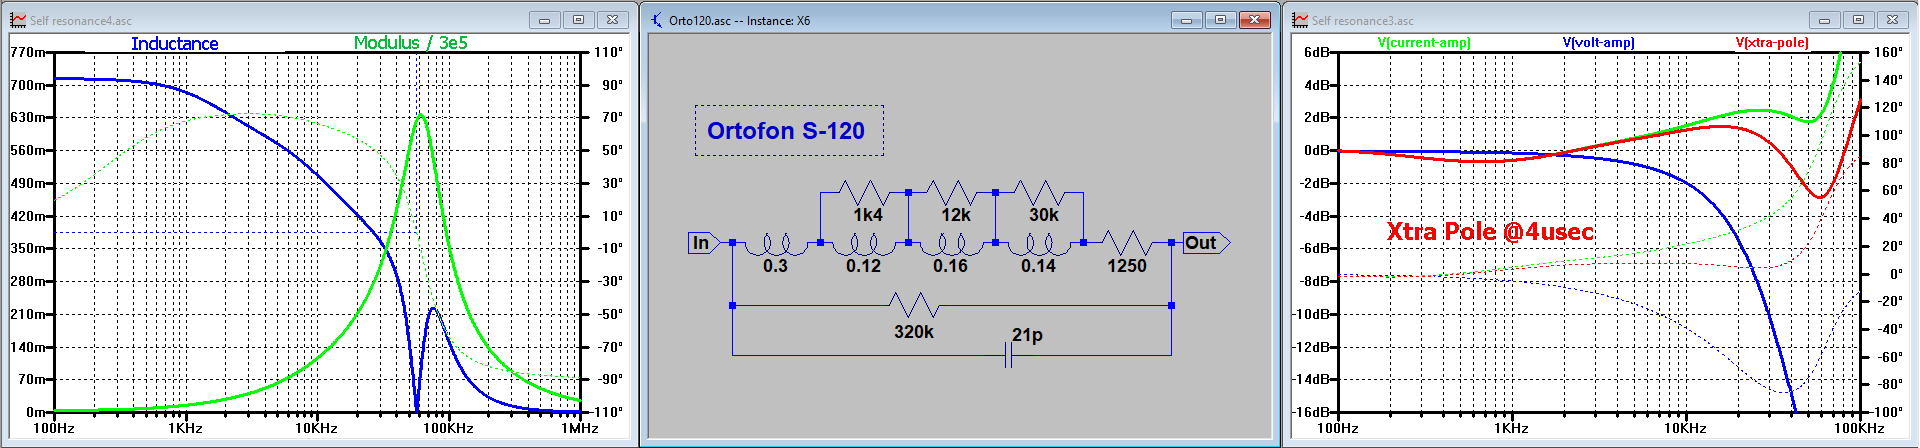Click the Ortofon S-120 text box
Viewport: 1920px width, 448px height.
coord(789,130)
